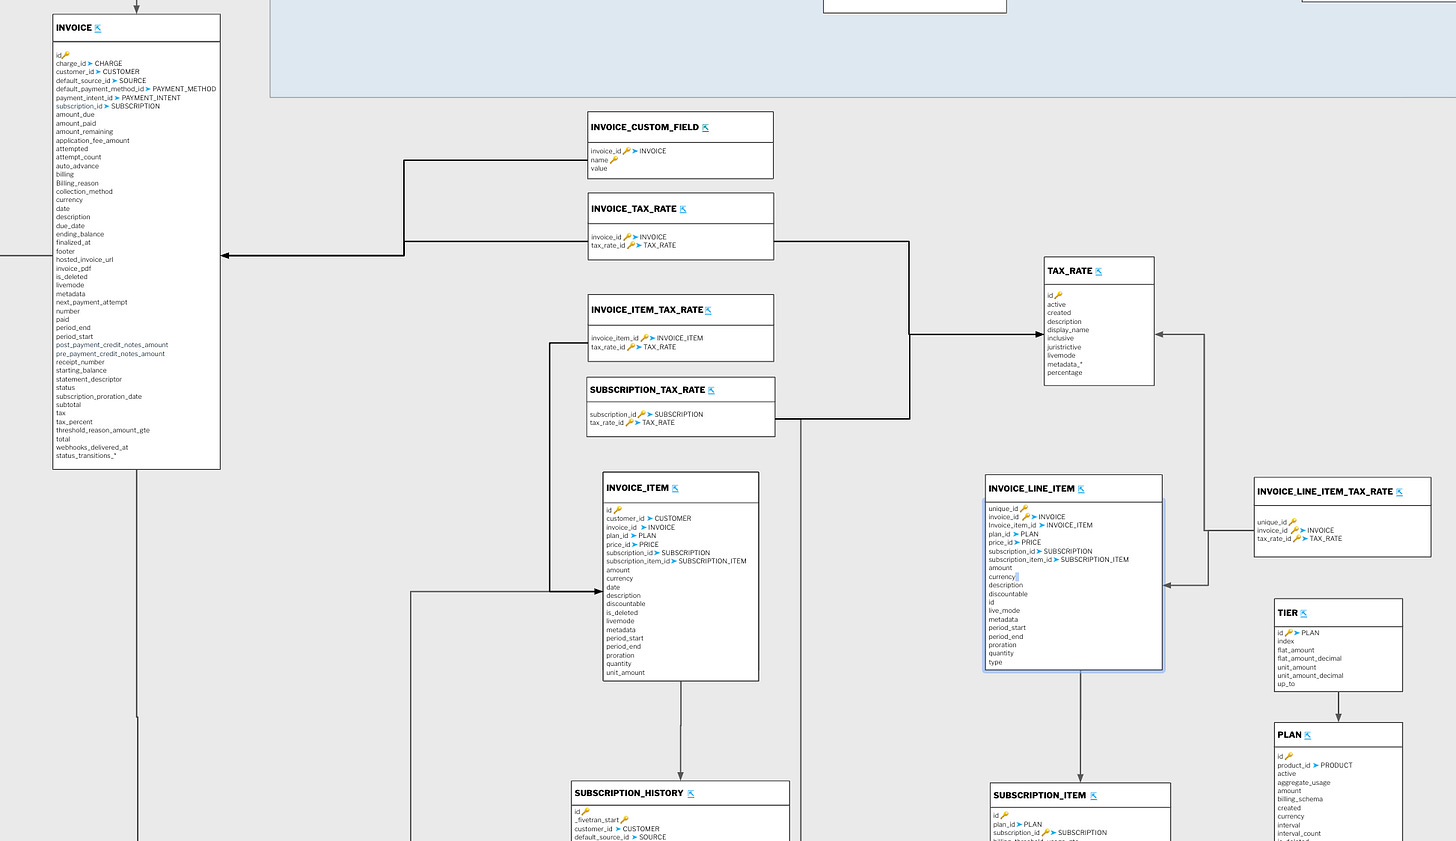This screenshot has width=1456, height=841.
Task: Click the key icon next to name in INVOICE_CUSTOM_FIELD
Action: [614, 160]
